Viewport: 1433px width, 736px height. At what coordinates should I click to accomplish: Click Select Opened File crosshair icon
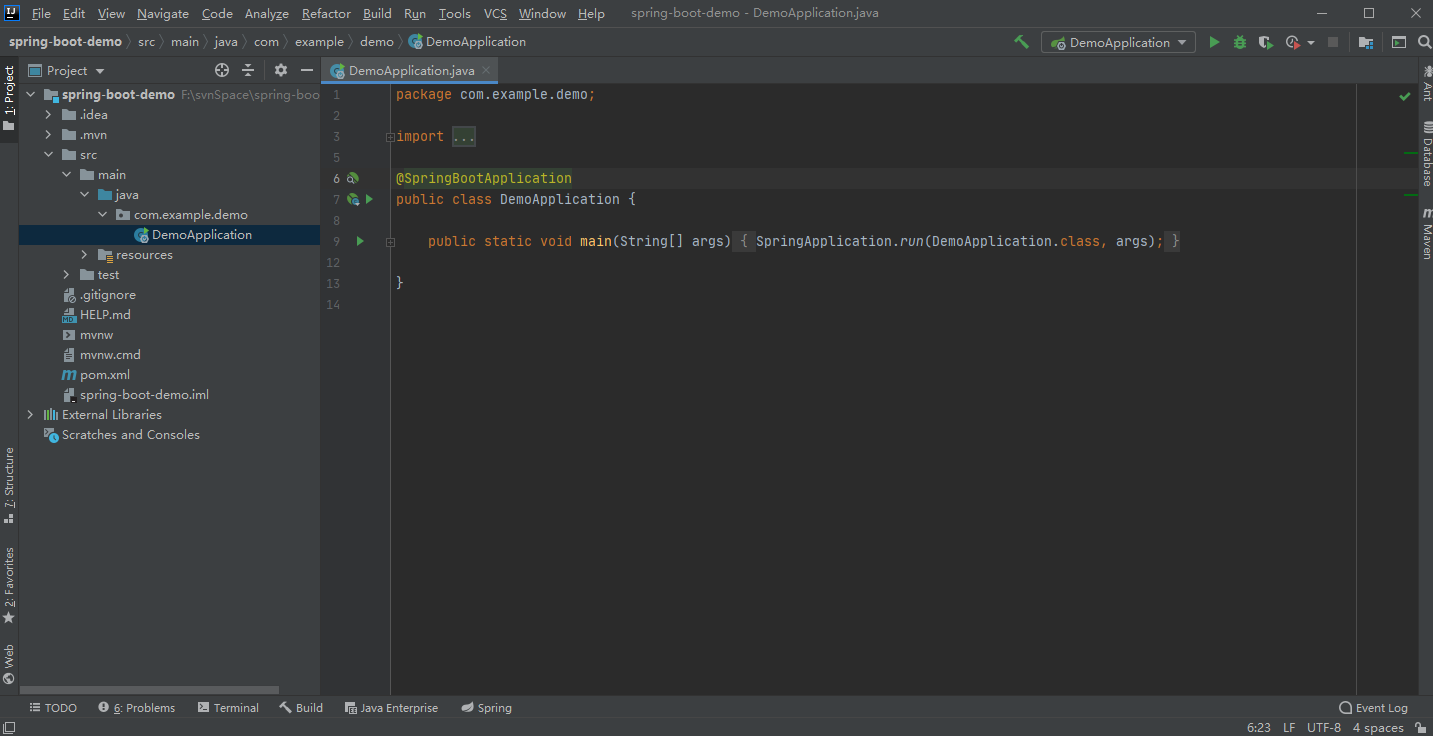[x=222, y=70]
